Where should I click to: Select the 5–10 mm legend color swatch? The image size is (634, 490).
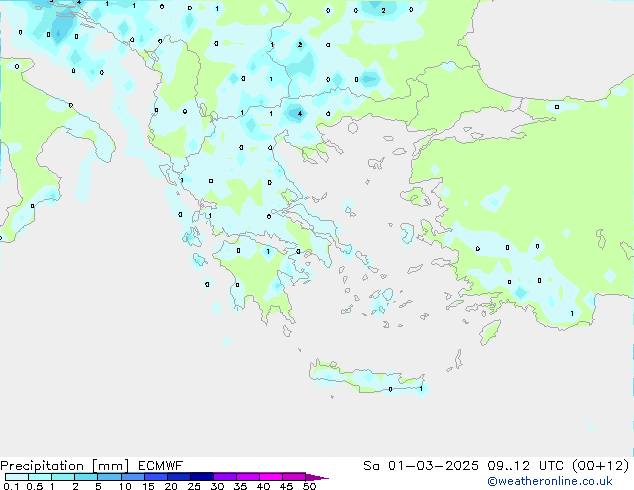coord(110,477)
